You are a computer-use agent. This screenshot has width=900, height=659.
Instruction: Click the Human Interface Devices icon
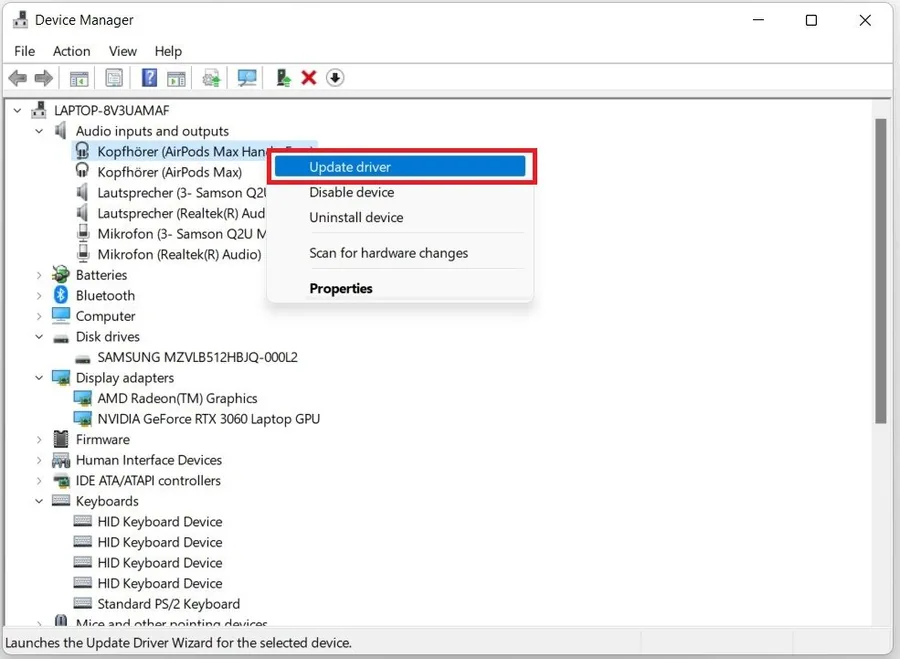pos(60,460)
